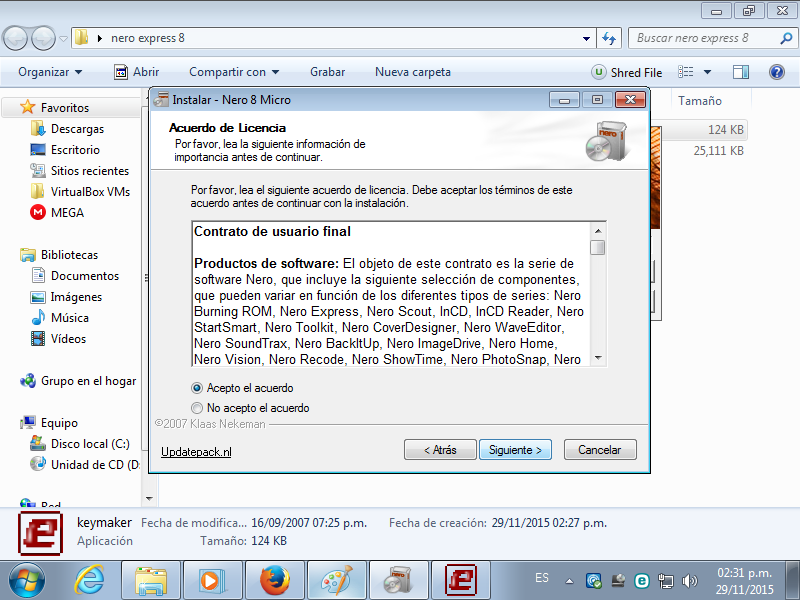Click the keymaker icon in details pane

point(40,533)
